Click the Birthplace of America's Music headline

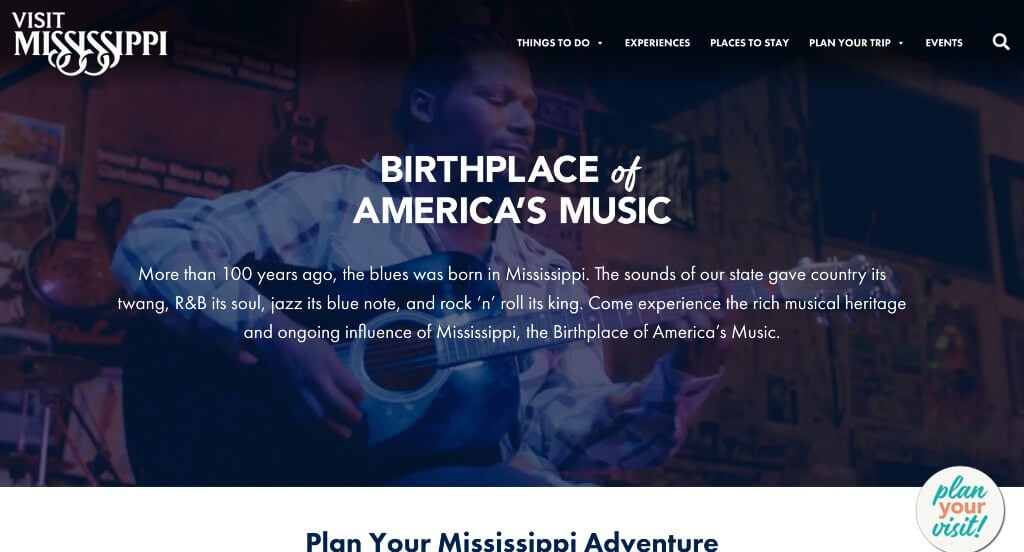click(511, 190)
